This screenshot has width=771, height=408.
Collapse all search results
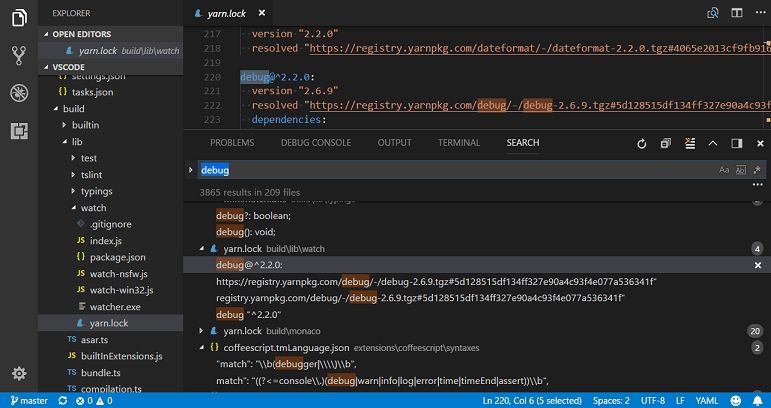click(665, 144)
